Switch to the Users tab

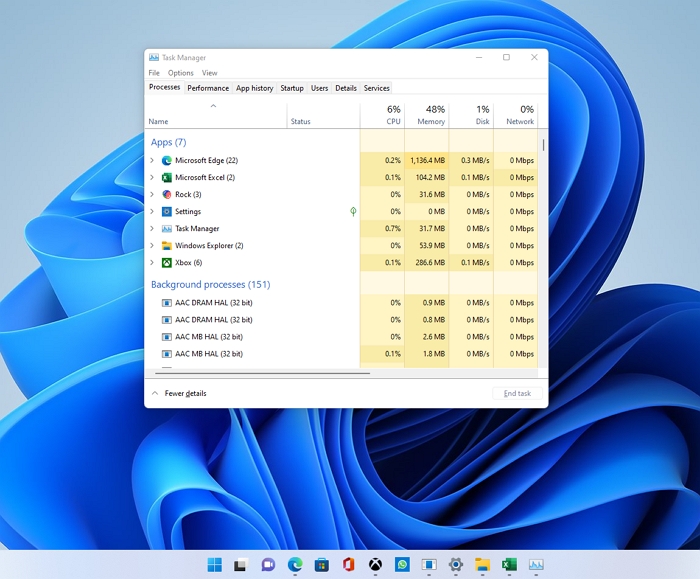click(x=320, y=88)
